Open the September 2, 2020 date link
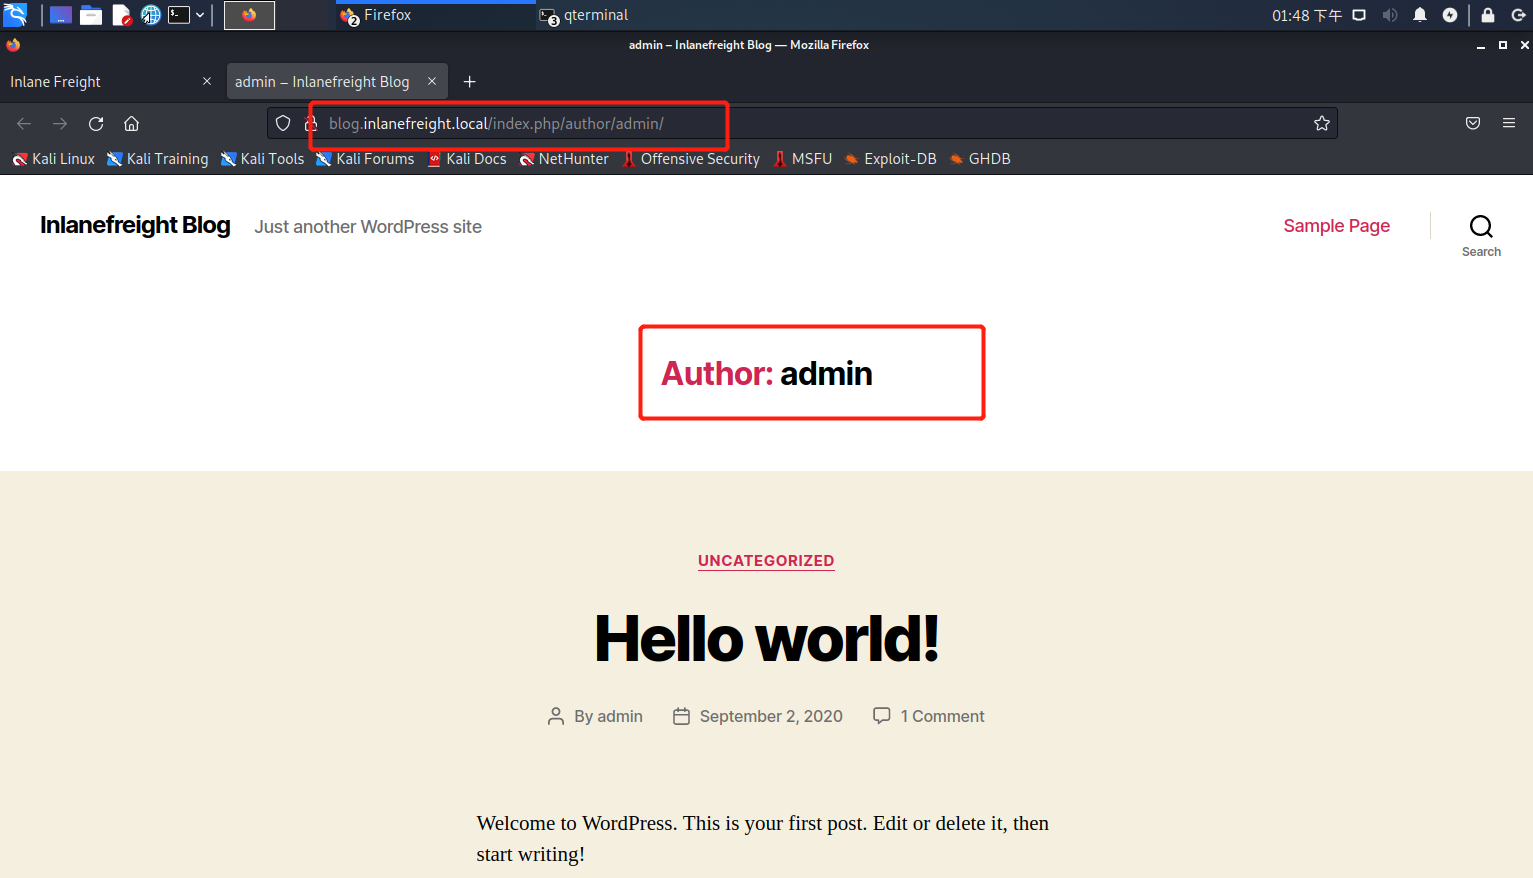Screen dimensions: 1533x878 [771, 716]
